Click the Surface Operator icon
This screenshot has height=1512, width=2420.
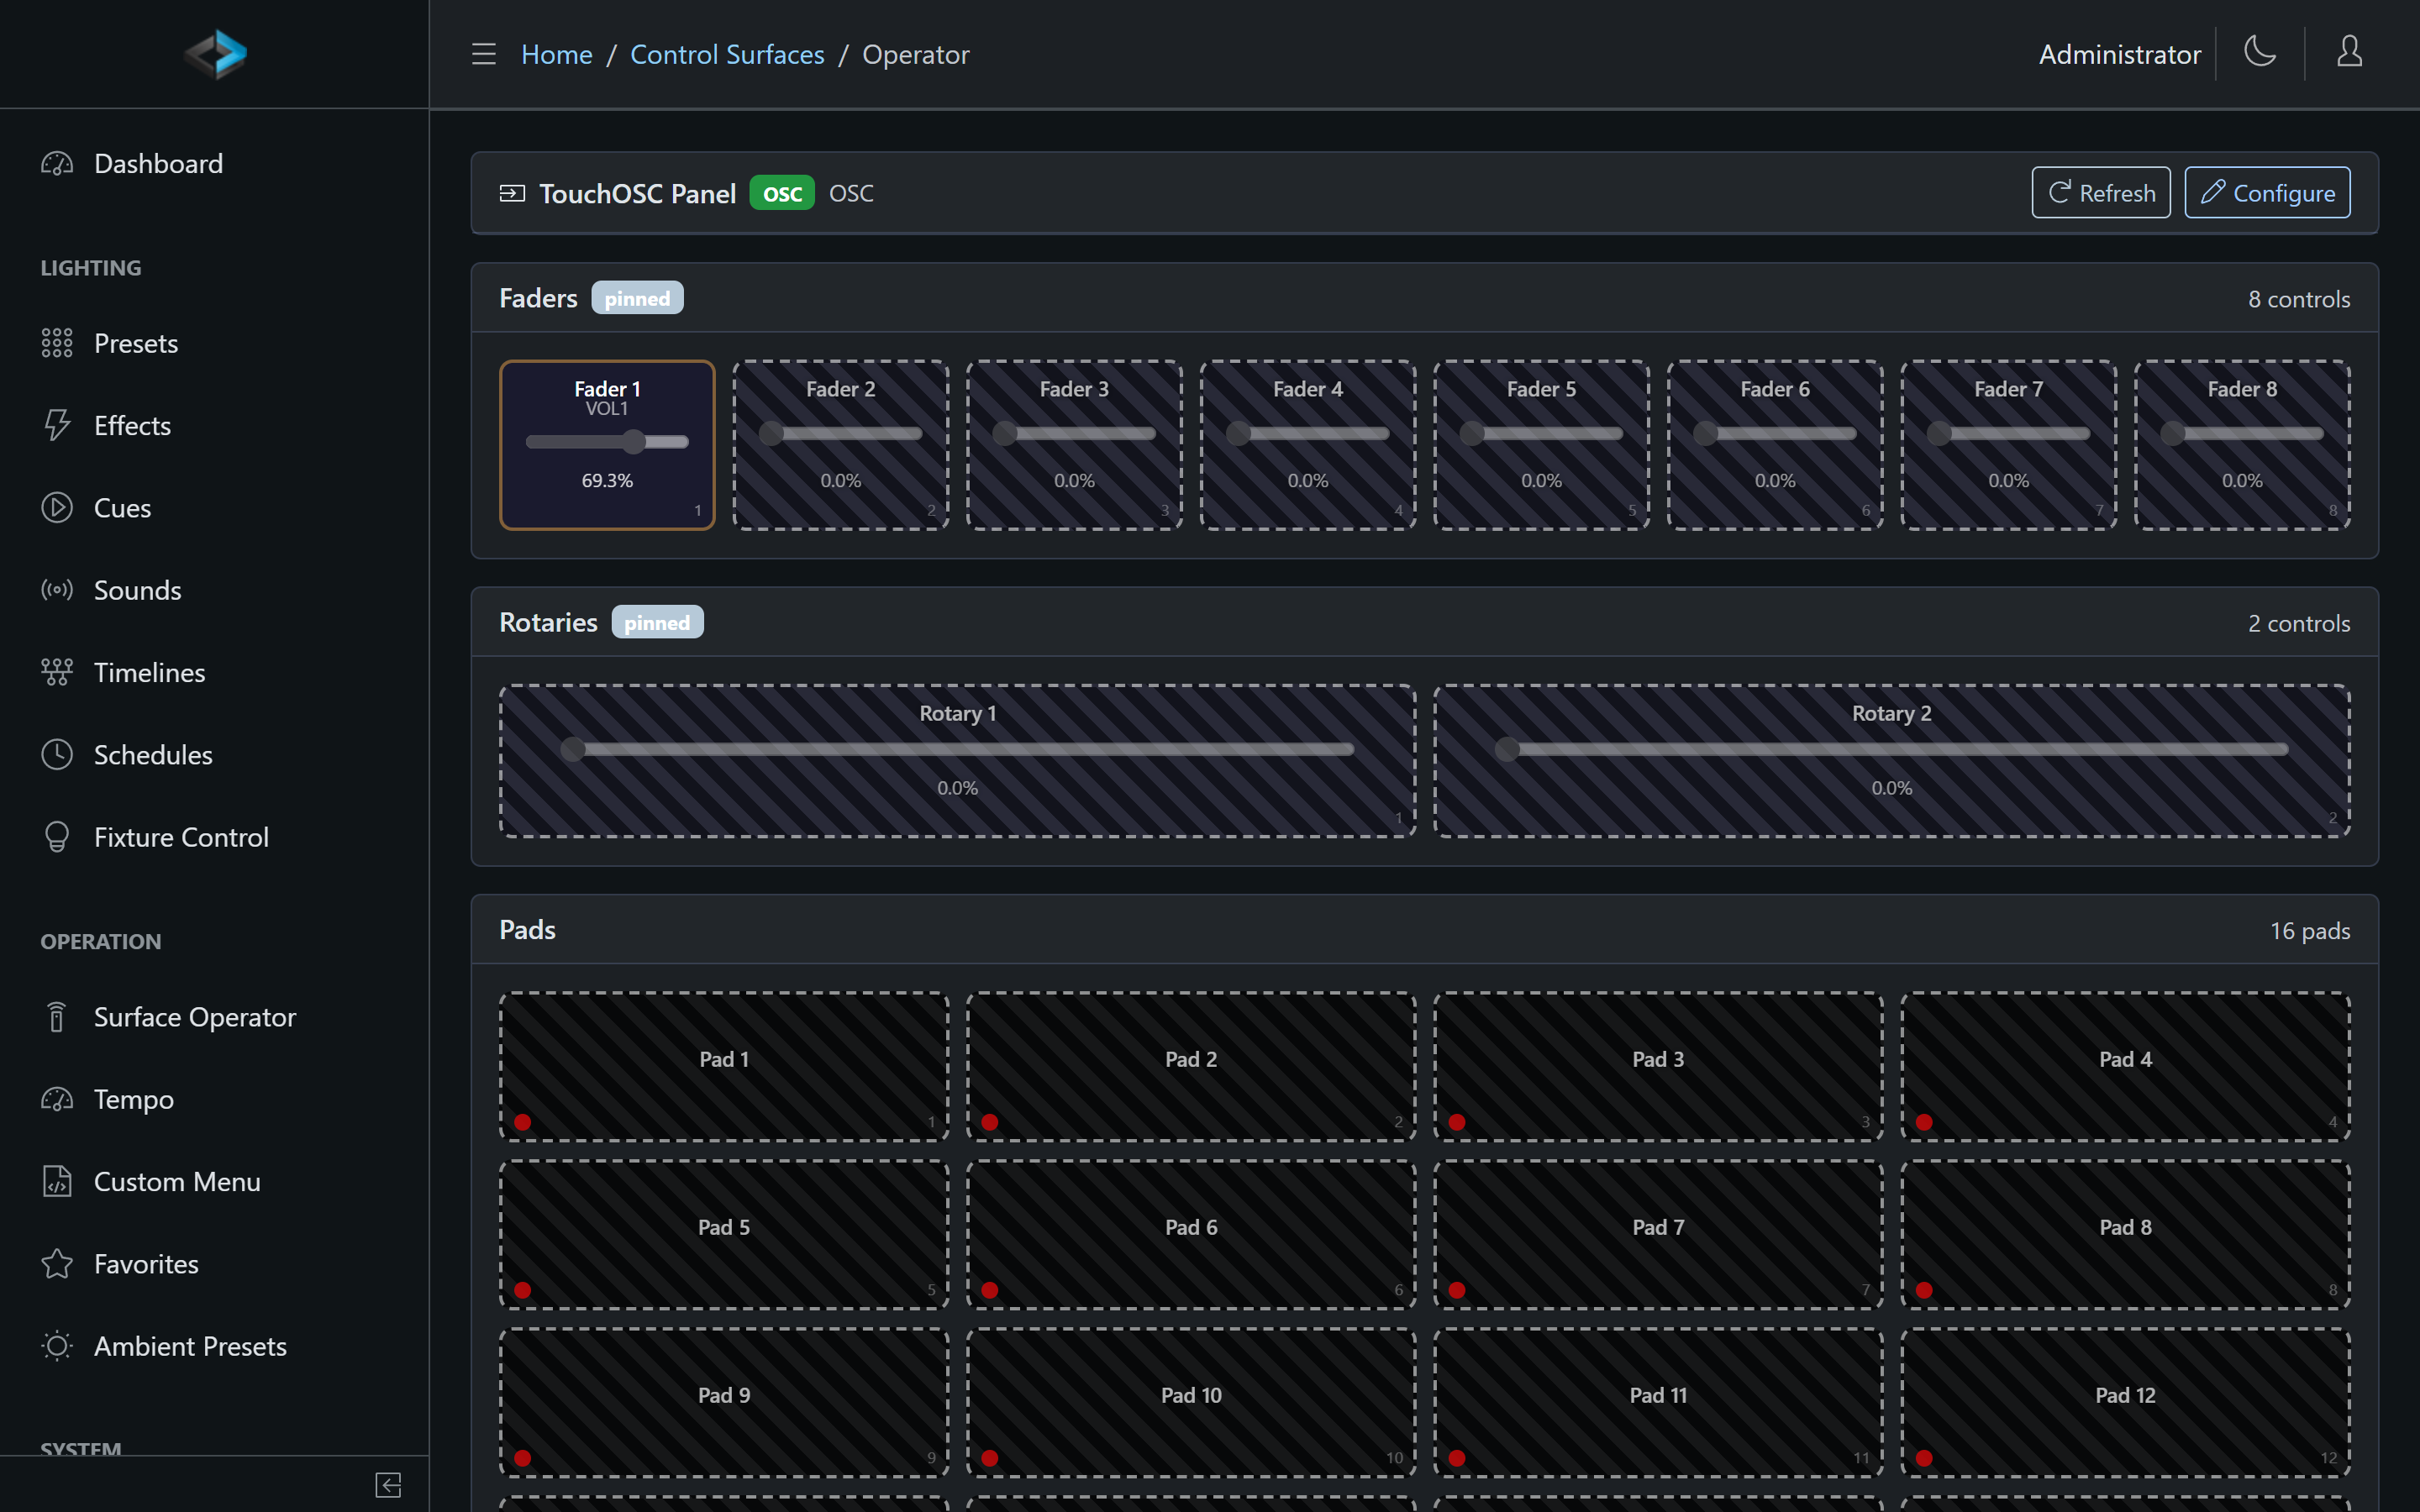[57, 1017]
